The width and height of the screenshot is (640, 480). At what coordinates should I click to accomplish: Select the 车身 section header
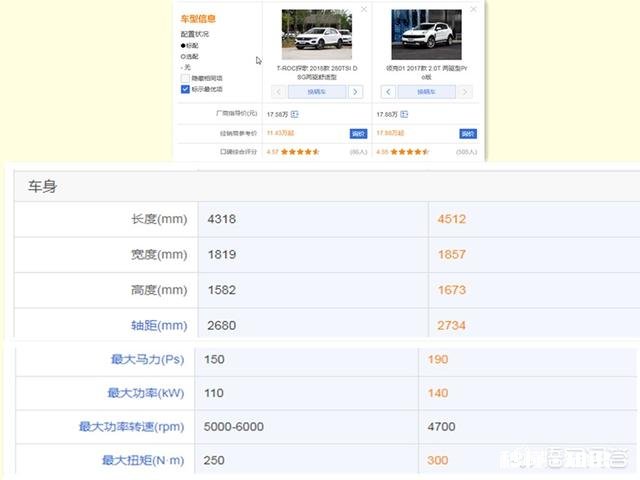pyautogui.click(x=42, y=187)
